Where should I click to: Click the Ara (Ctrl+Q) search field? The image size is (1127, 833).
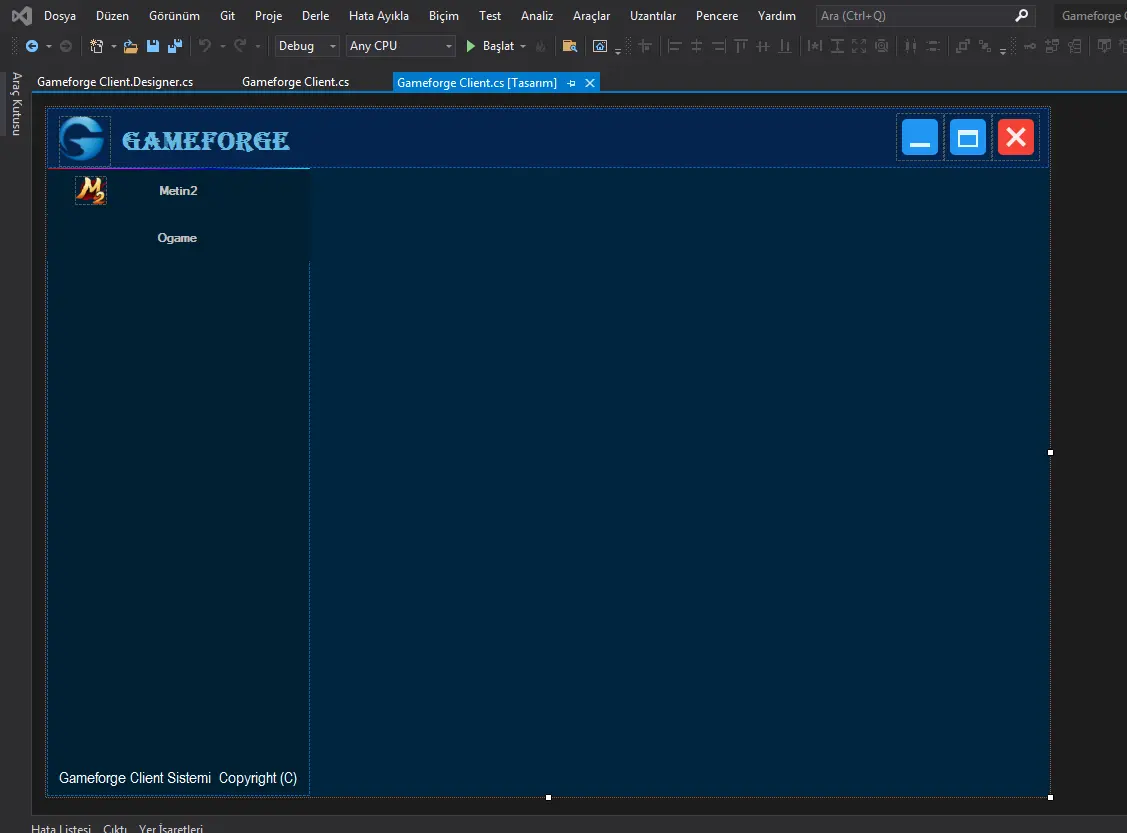coord(926,16)
